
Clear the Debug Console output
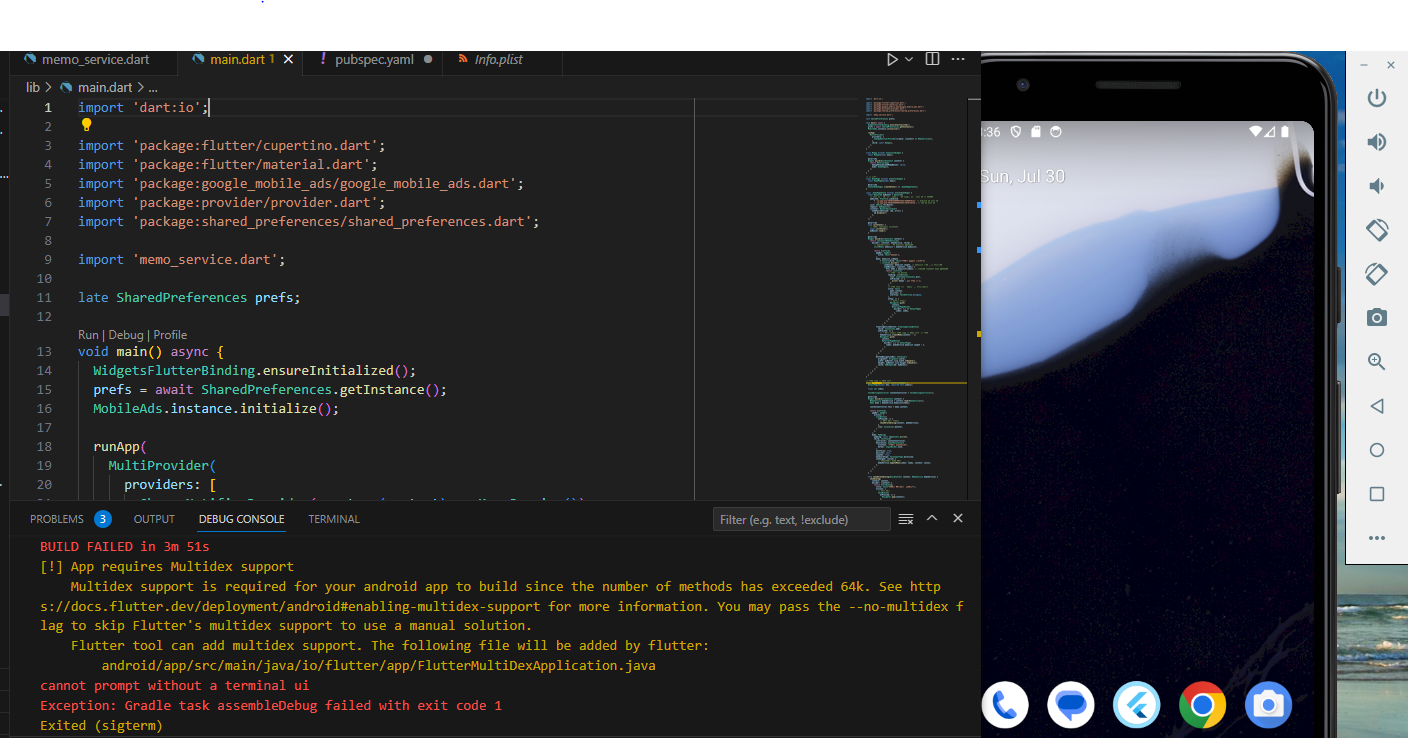(x=906, y=519)
